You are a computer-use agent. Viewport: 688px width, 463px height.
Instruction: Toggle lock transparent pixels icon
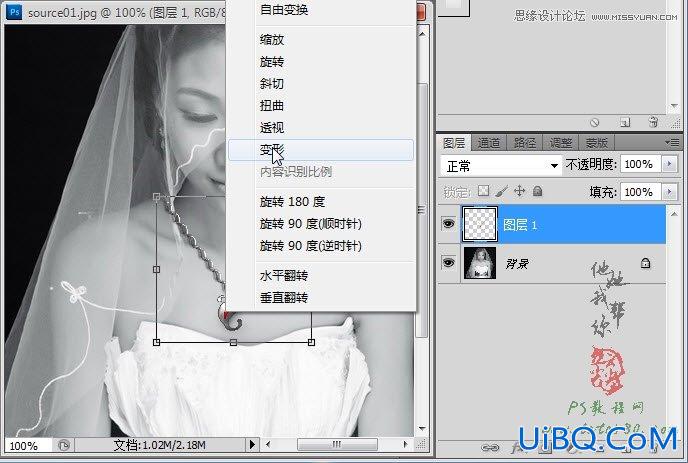[x=484, y=191]
